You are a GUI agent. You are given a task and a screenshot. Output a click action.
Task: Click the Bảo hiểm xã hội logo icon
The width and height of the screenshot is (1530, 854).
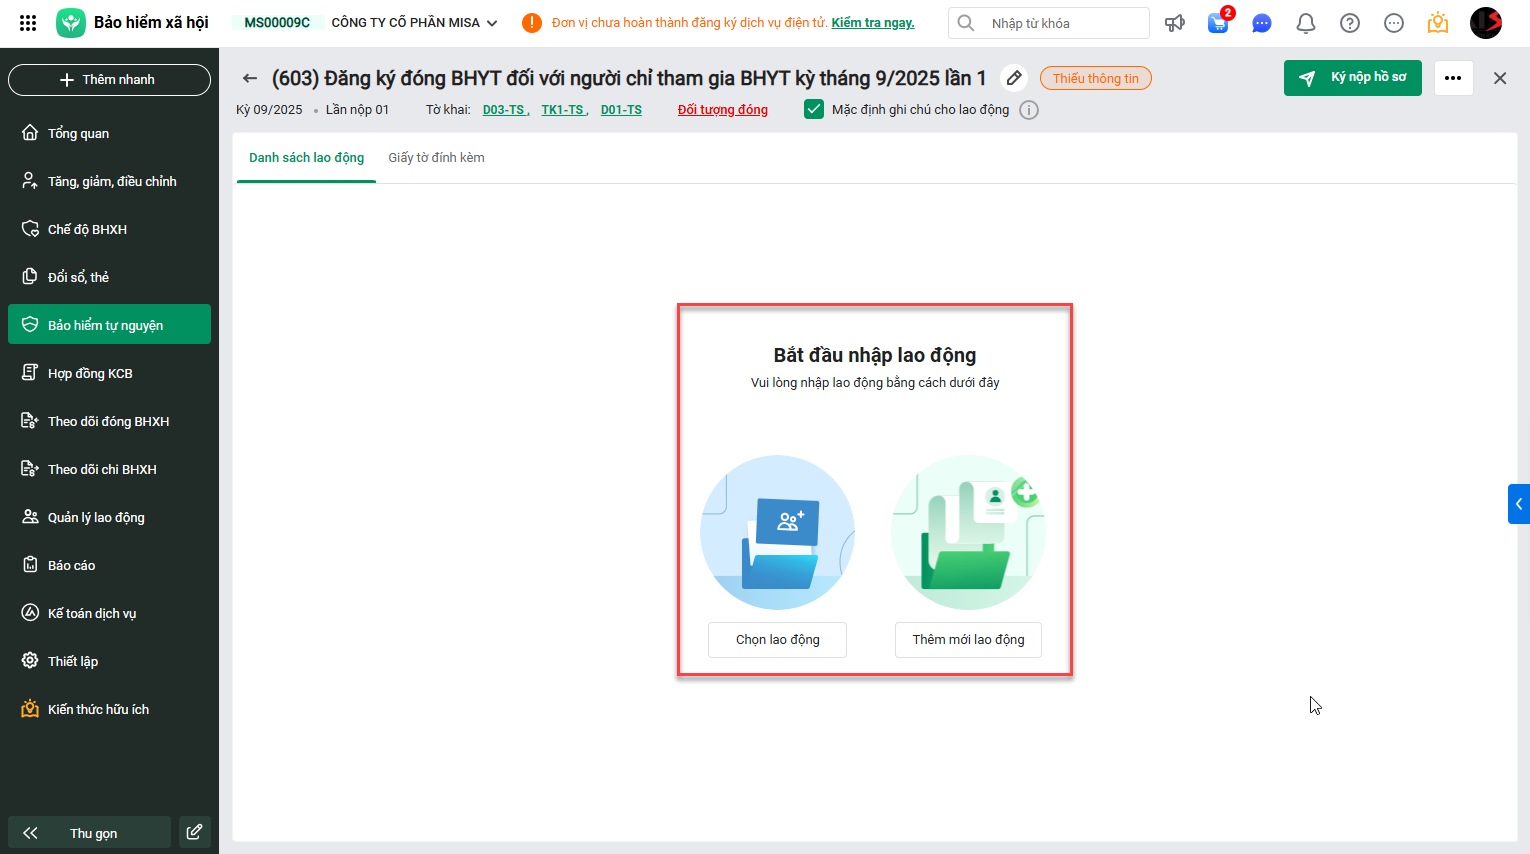pos(71,23)
